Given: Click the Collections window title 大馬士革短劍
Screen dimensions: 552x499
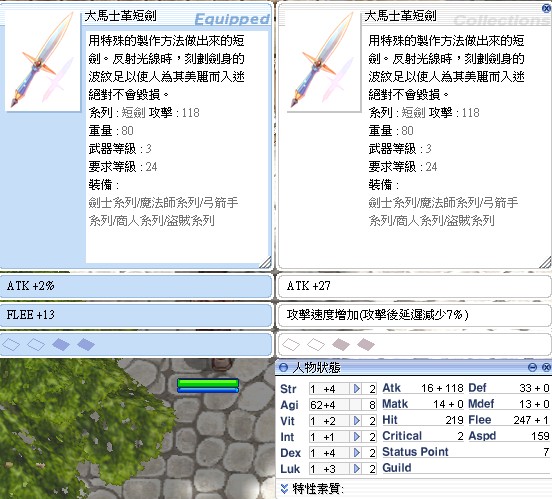Looking at the screenshot, I should [x=401, y=15].
